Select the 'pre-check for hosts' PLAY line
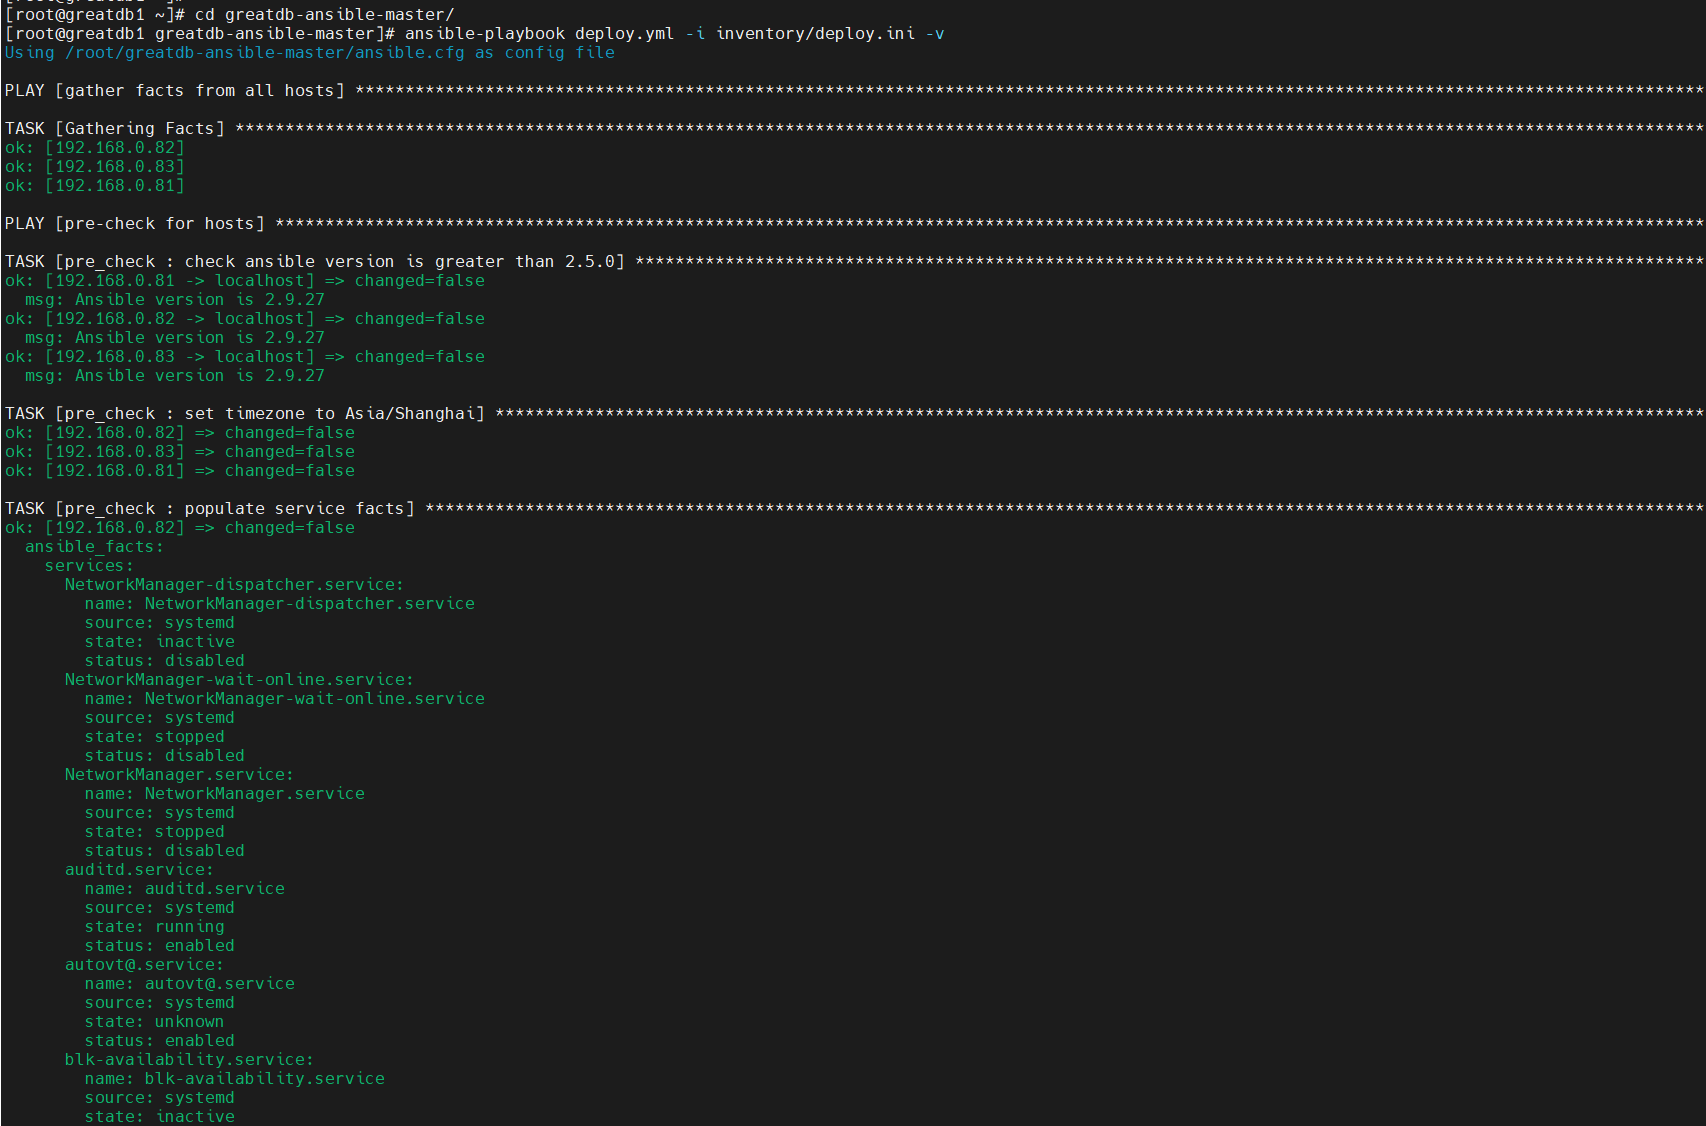Viewport: 1706px width, 1126px height. (x=854, y=224)
